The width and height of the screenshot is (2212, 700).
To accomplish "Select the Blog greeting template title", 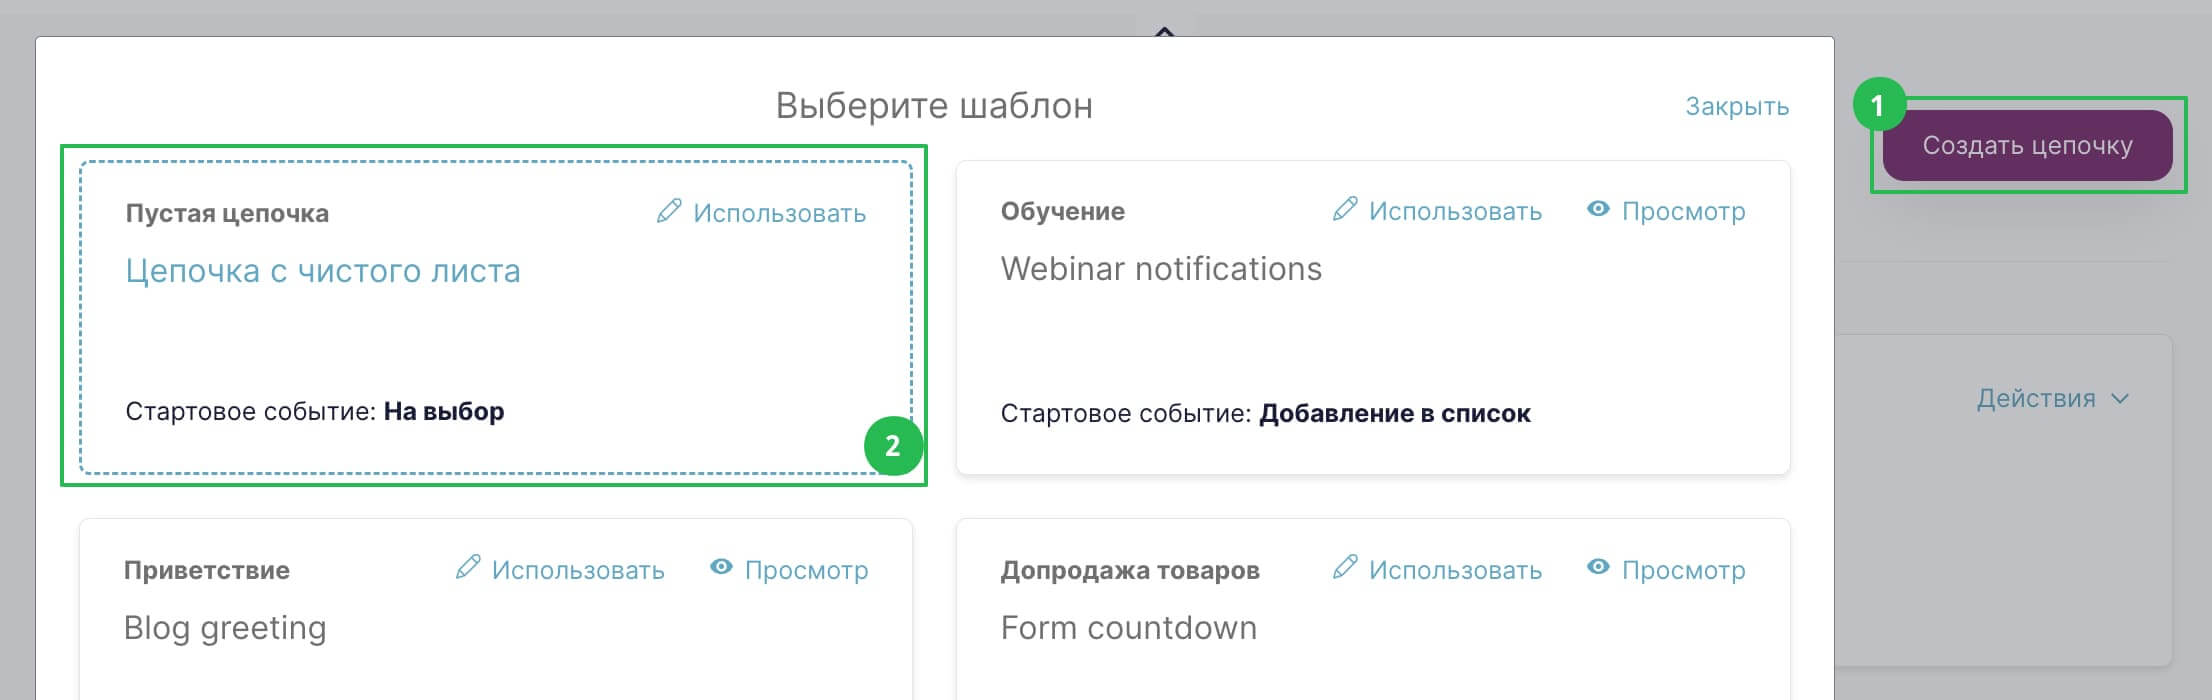I will tap(225, 629).
